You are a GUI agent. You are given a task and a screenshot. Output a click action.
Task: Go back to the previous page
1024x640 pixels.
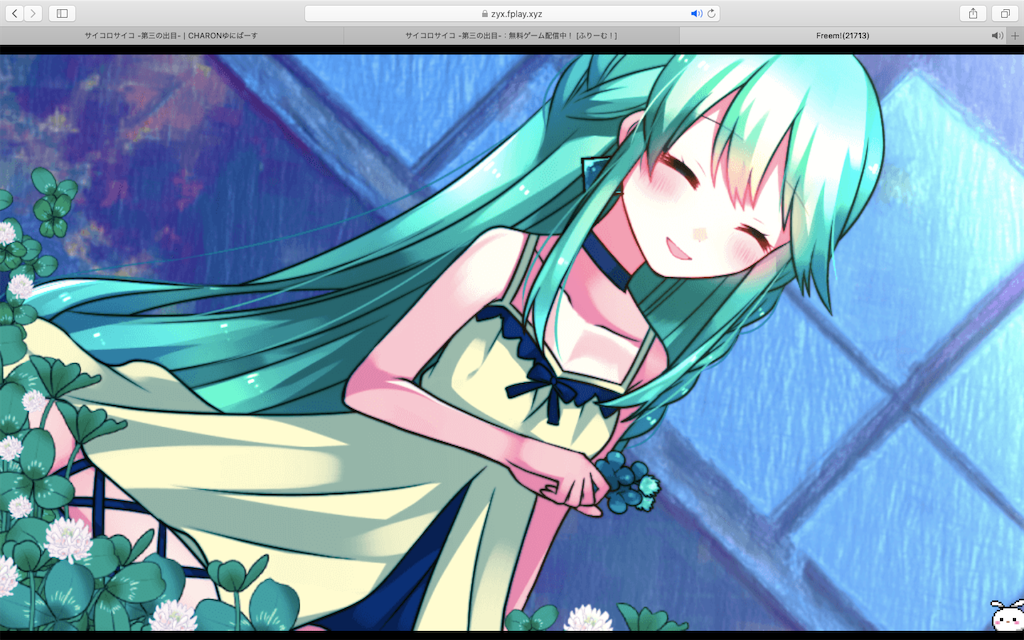pos(14,13)
